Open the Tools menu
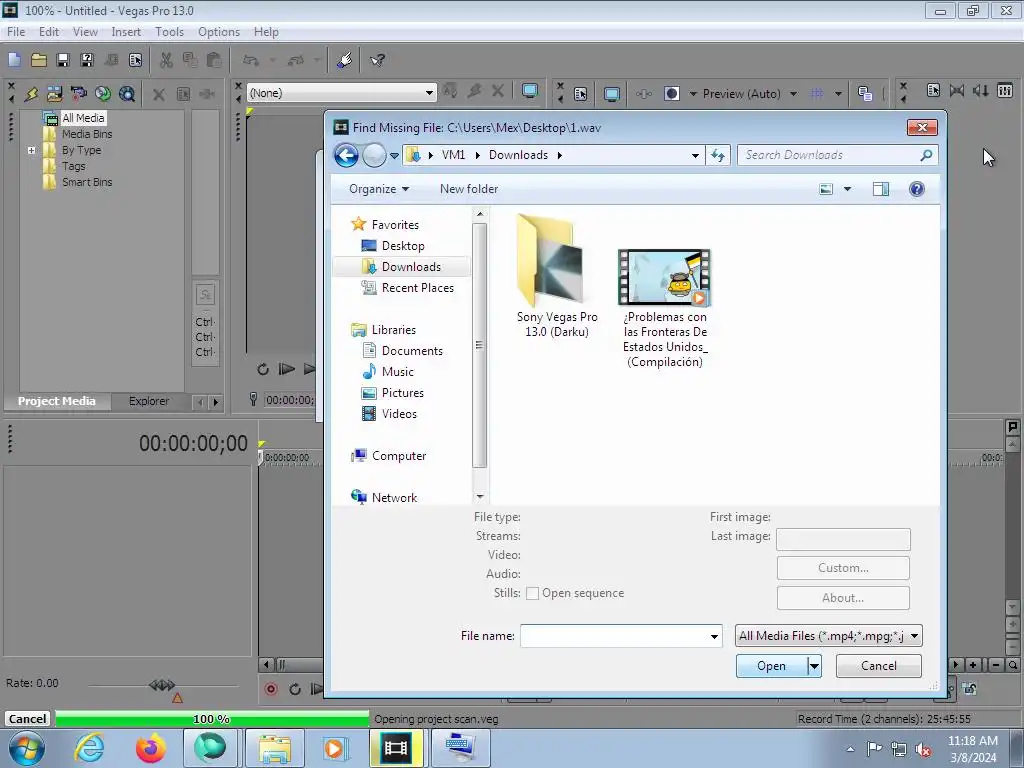This screenshot has height=768, width=1024. click(169, 32)
